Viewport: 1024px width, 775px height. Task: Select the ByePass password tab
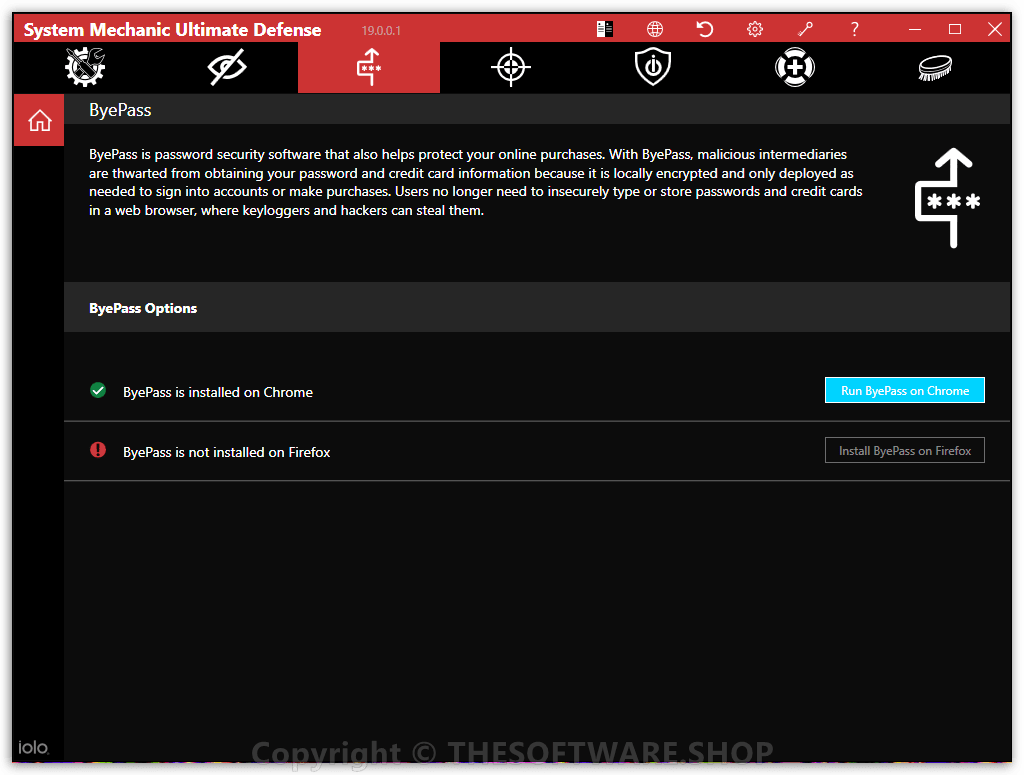(369, 67)
